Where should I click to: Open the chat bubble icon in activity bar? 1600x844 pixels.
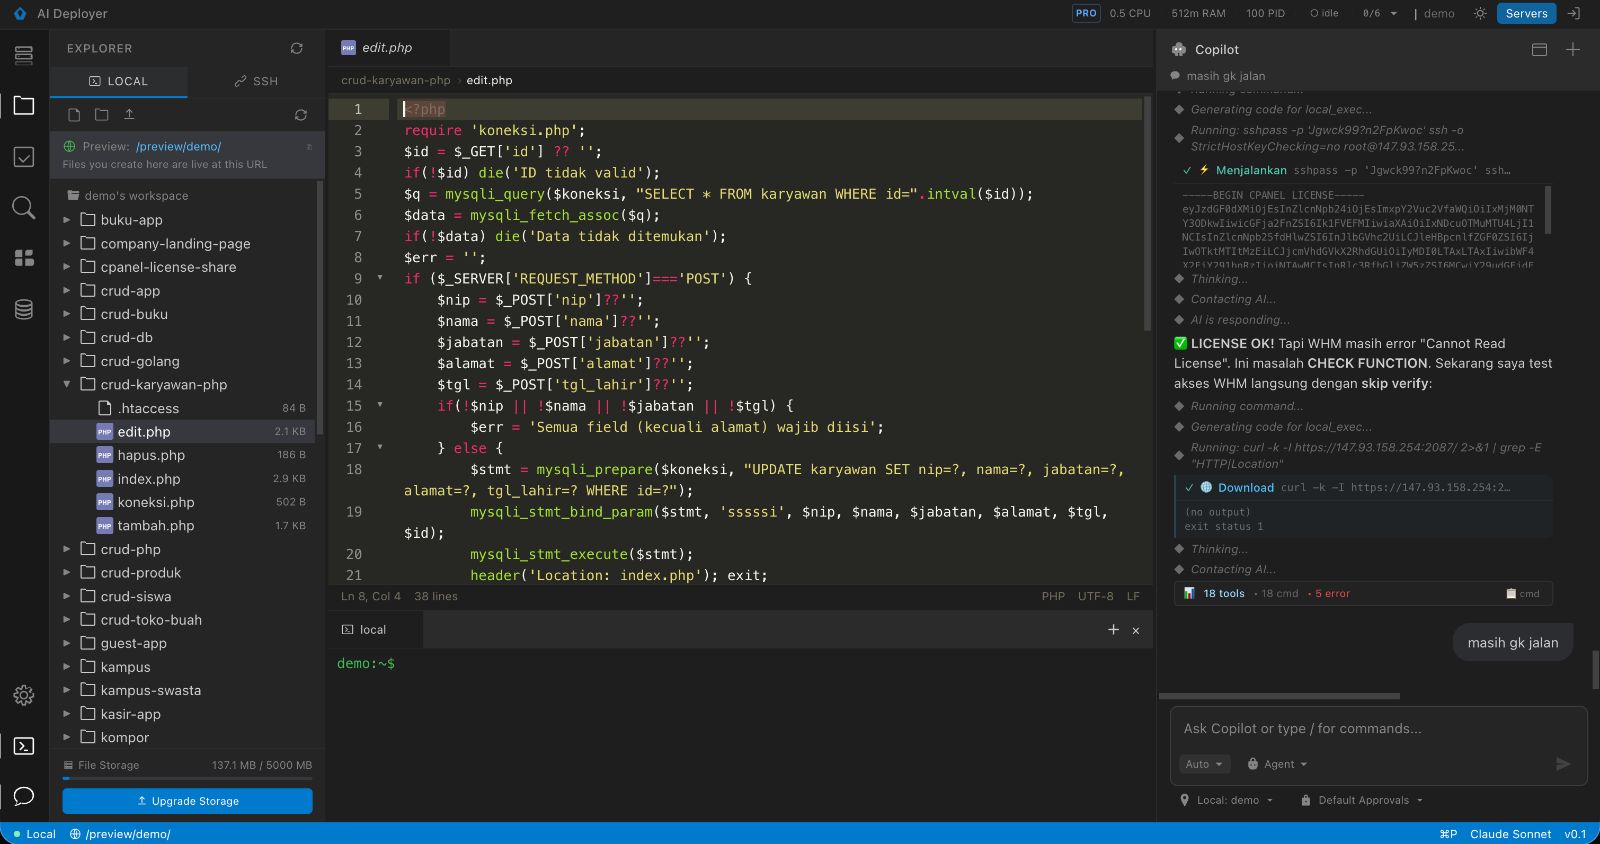[x=24, y=796]
